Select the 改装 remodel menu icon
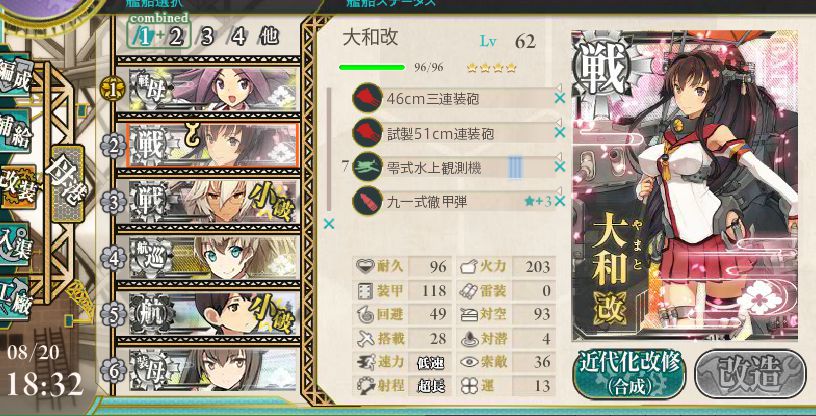This screenshot has width=816, height=416. [17, 186]
